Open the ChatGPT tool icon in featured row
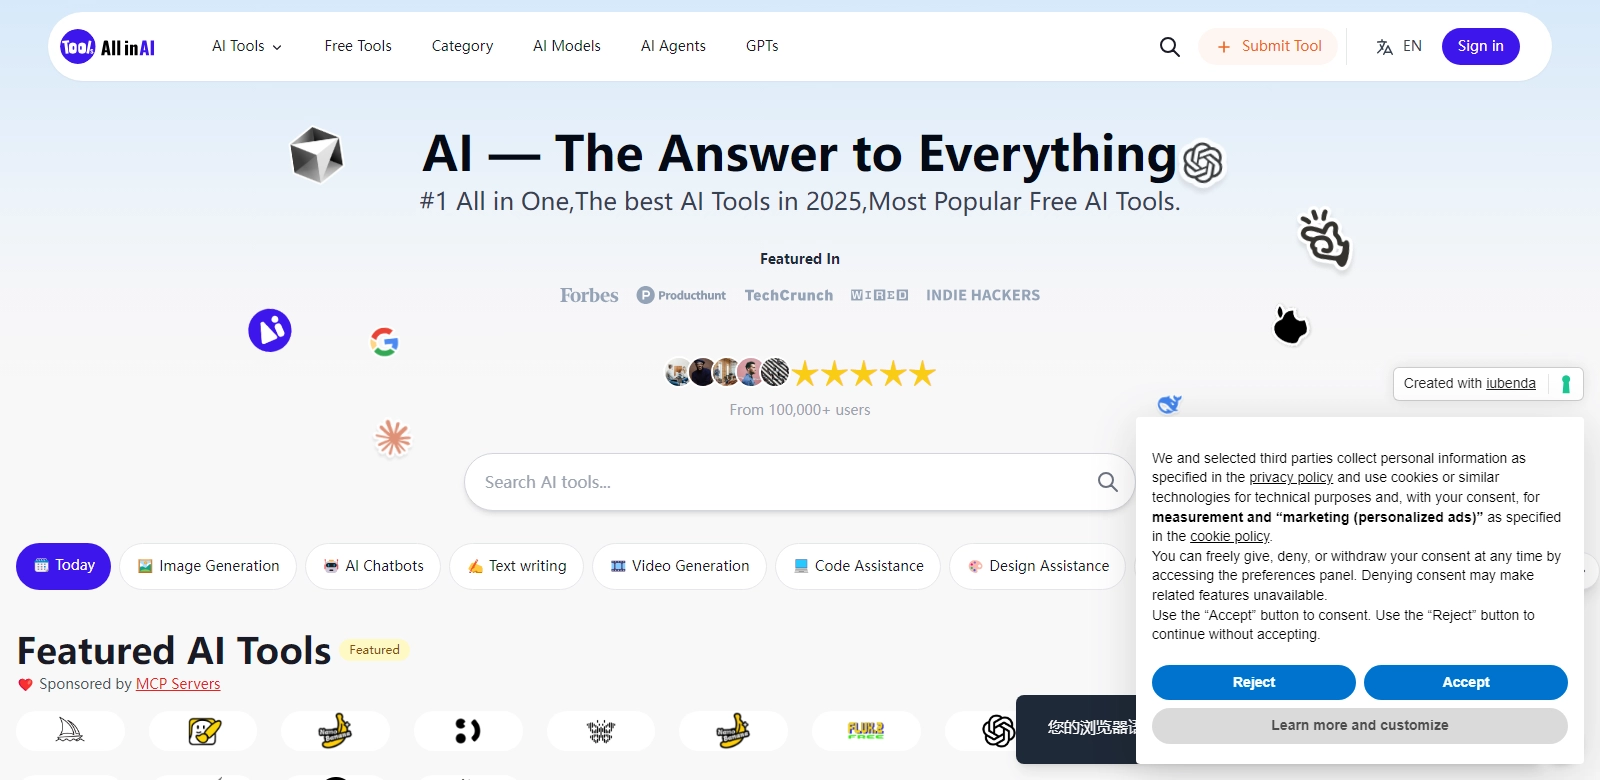 998,731
